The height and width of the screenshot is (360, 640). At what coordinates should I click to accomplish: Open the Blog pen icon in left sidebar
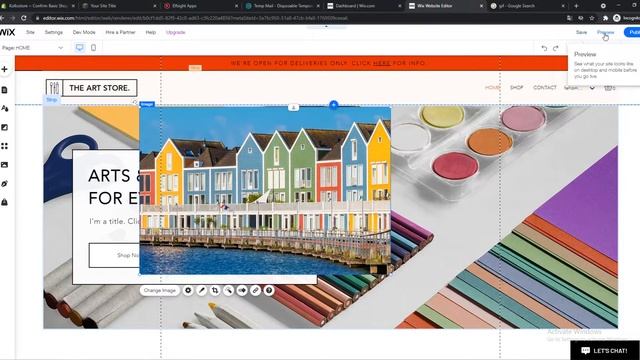click(x=4, y=184)
